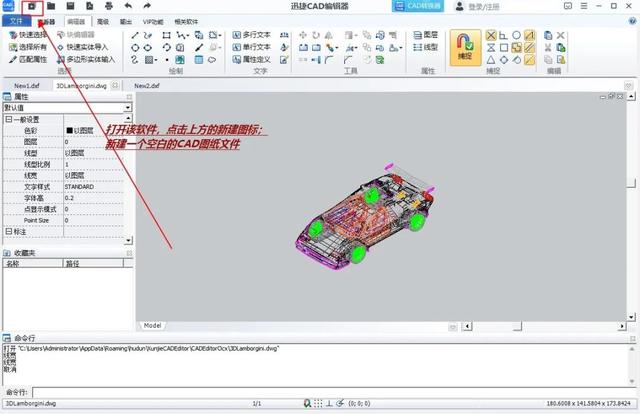Expand the 标注 property group
Image resolution: width=640 pixels, height=414 pixels.
(x=9, y=231)
